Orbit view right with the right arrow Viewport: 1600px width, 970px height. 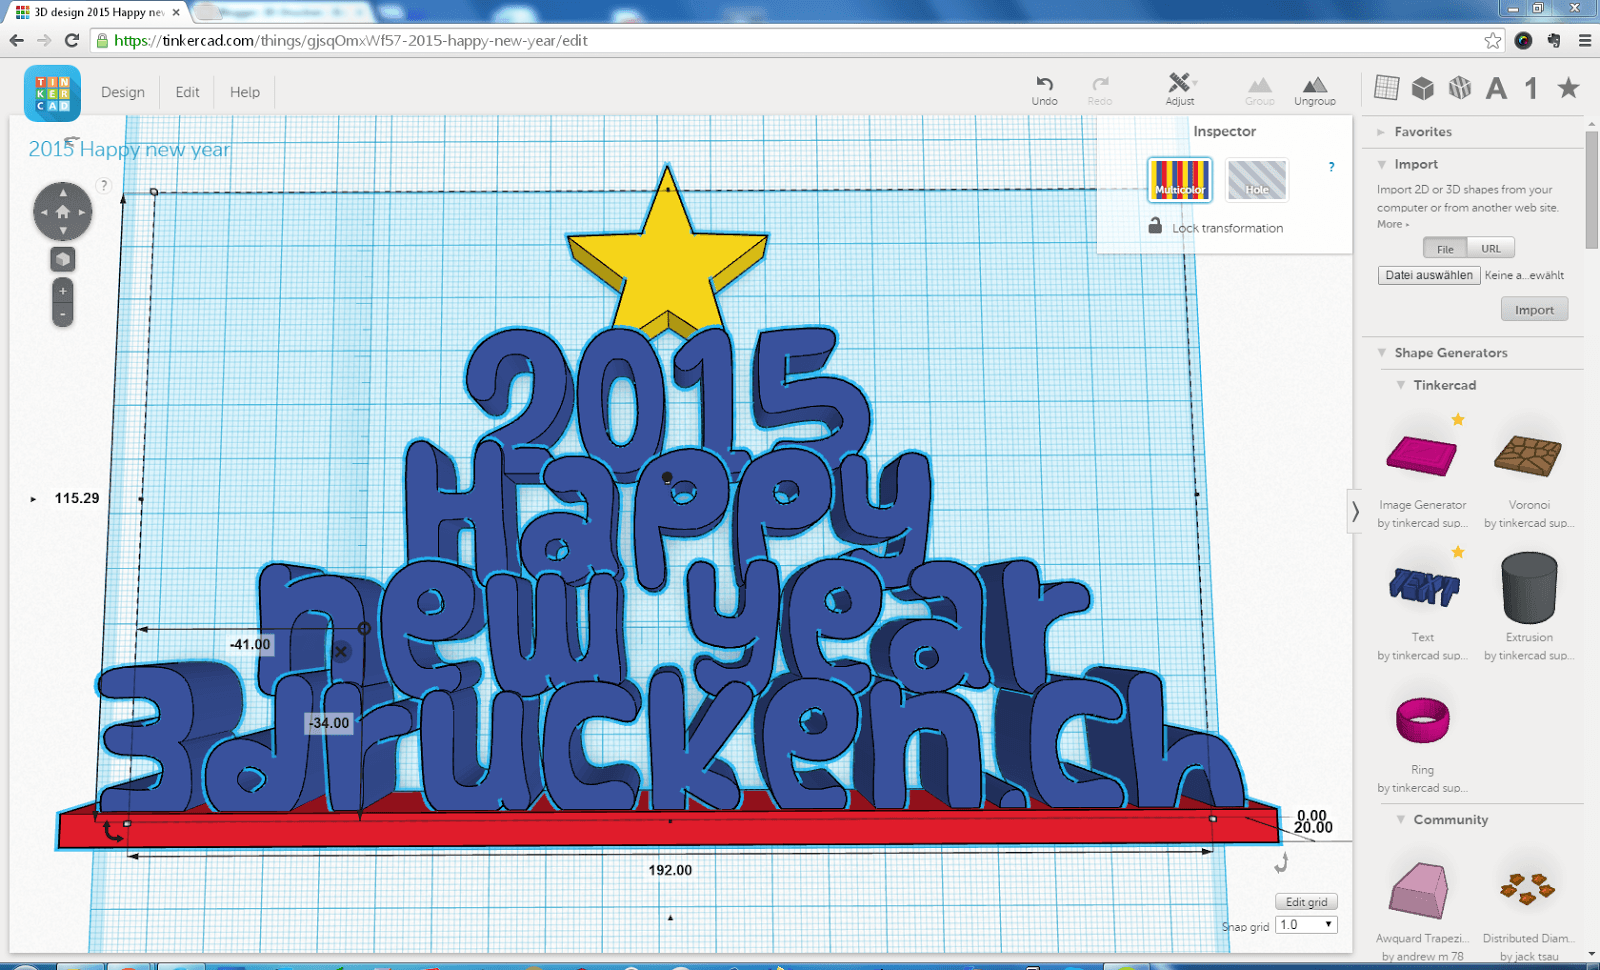click(x=82, y=212)
